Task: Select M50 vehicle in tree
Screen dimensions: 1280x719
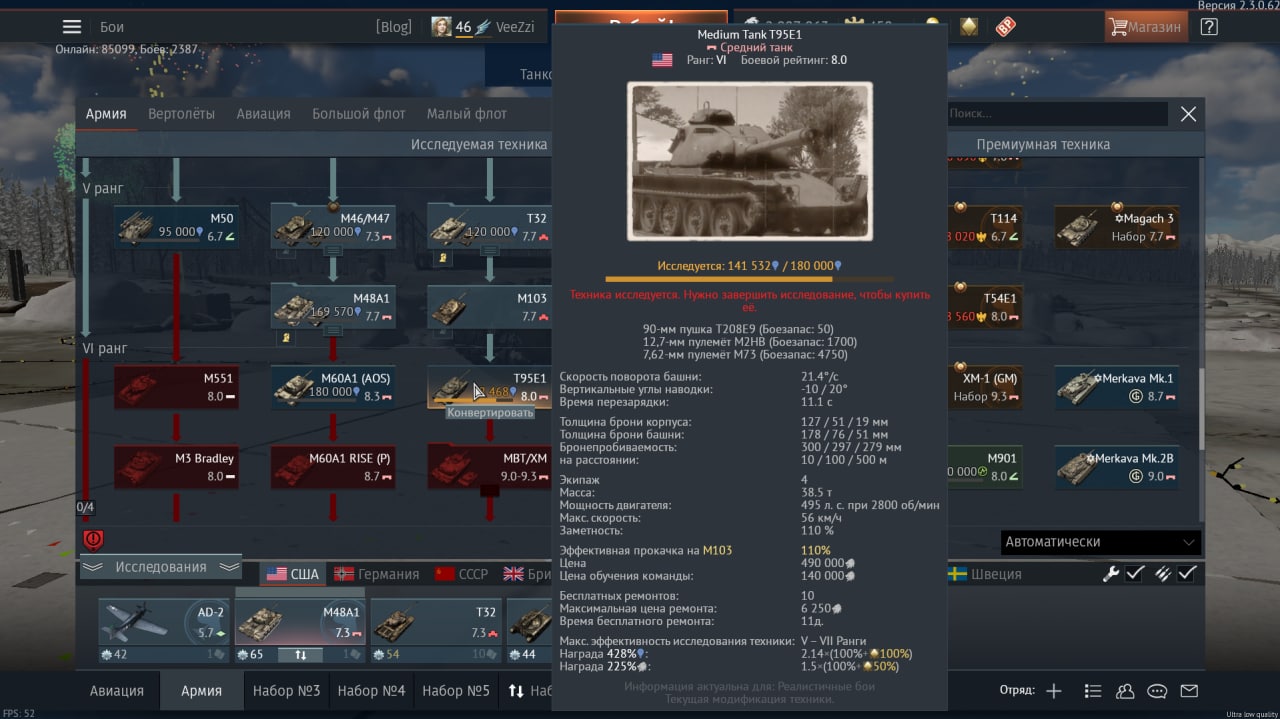Action: (x=176, y=227)
